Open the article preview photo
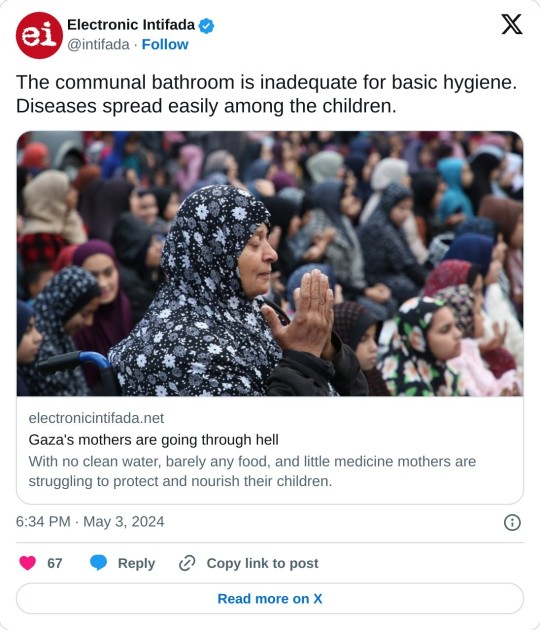Image resolution: width=540 pixels, height=630 pixels. coord(270,264)
